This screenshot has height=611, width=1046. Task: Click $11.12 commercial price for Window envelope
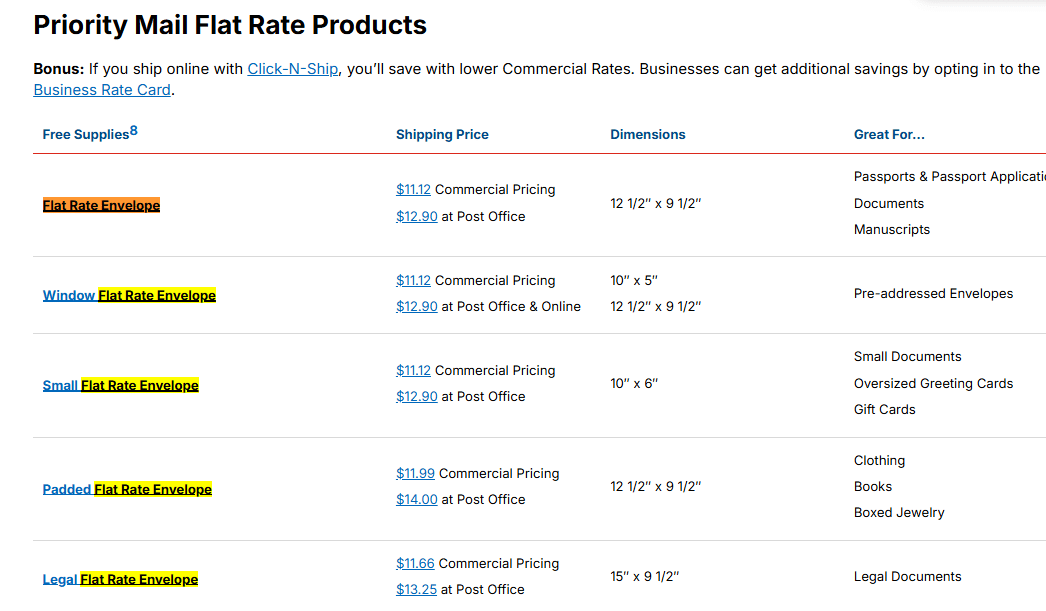pos(414,281)
